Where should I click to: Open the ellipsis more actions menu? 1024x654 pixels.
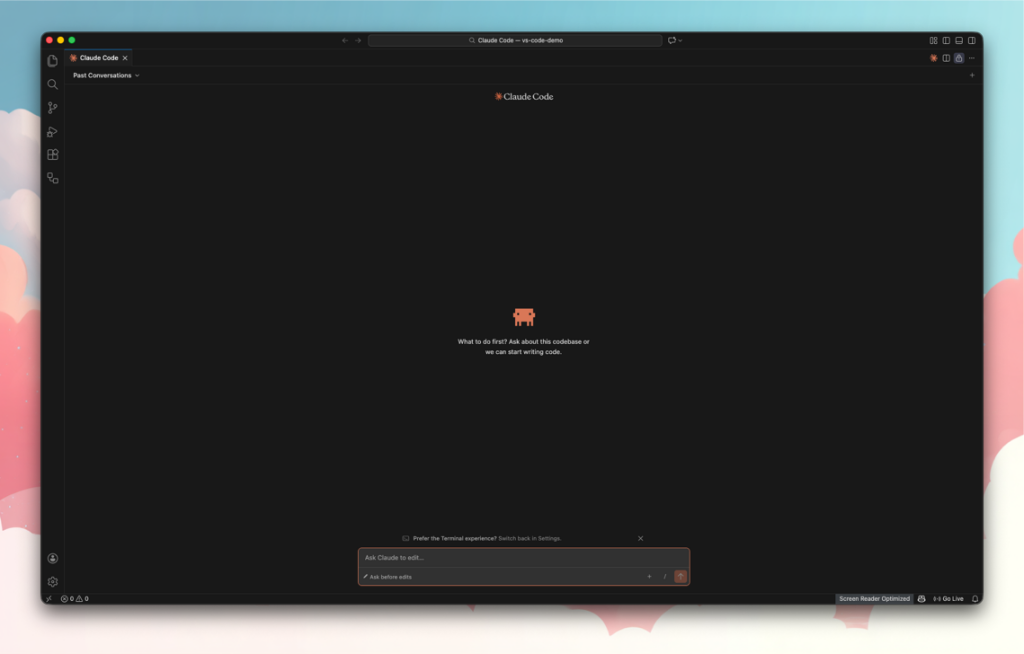coord(970,58)
